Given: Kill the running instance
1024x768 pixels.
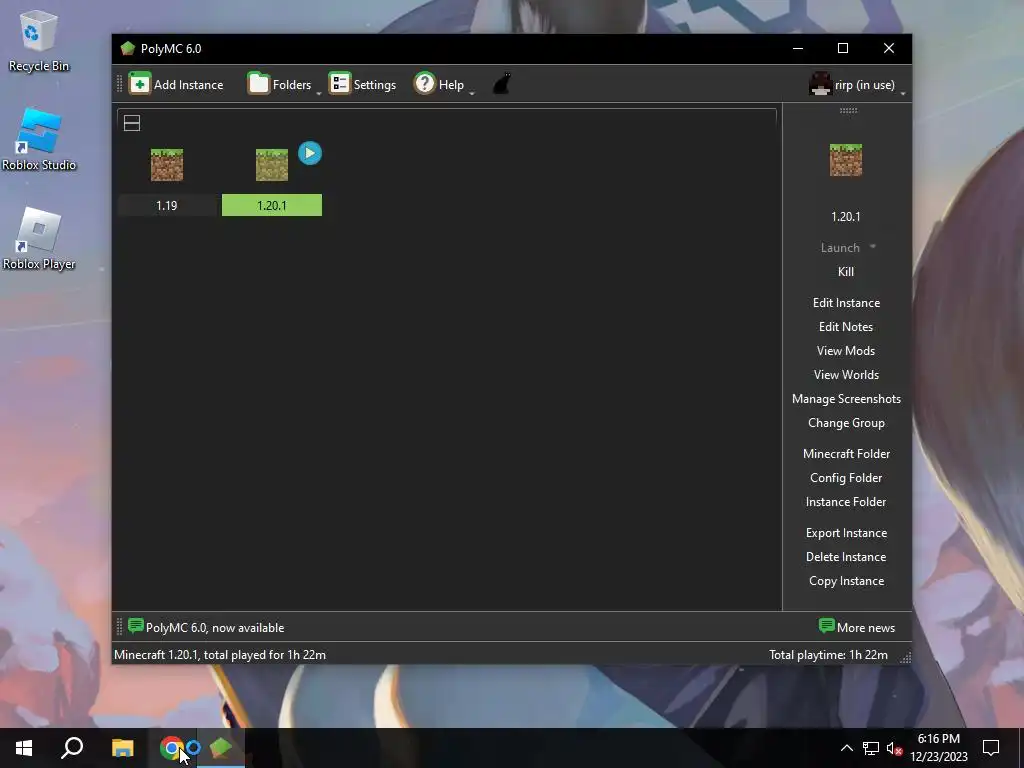Looking at the screenshot, I should click(846, 272).
